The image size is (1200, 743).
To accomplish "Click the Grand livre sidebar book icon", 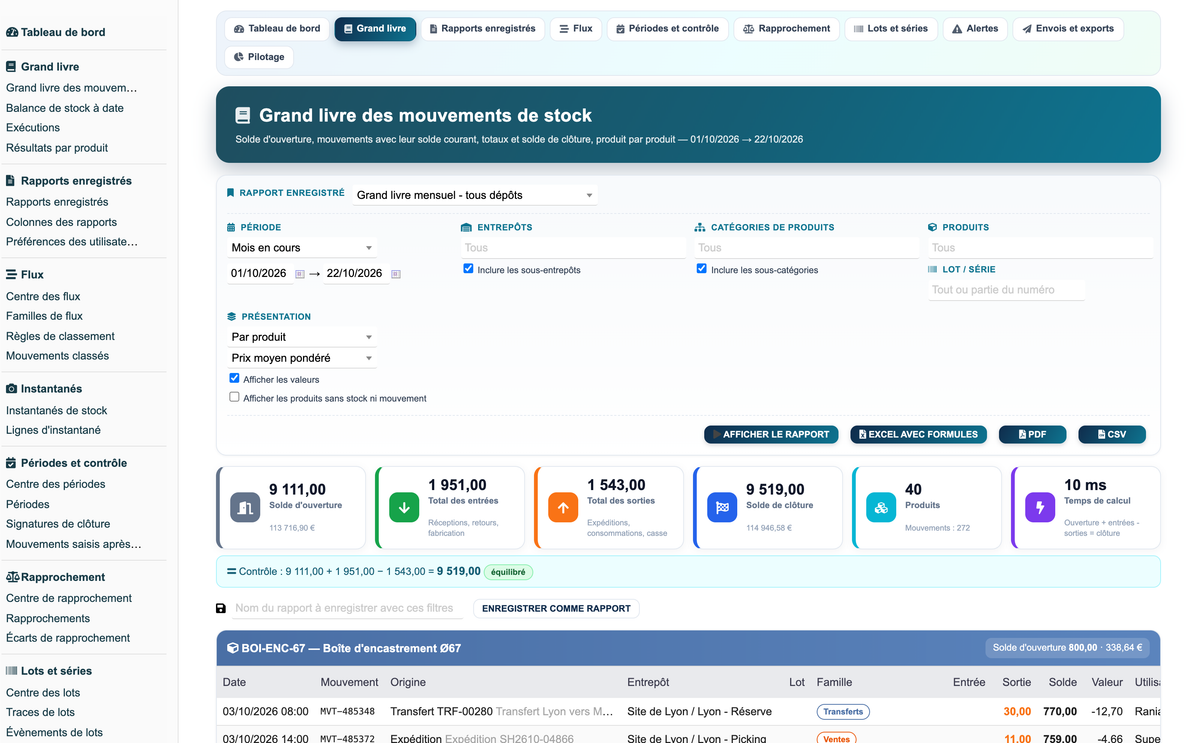I will [11, 67].
